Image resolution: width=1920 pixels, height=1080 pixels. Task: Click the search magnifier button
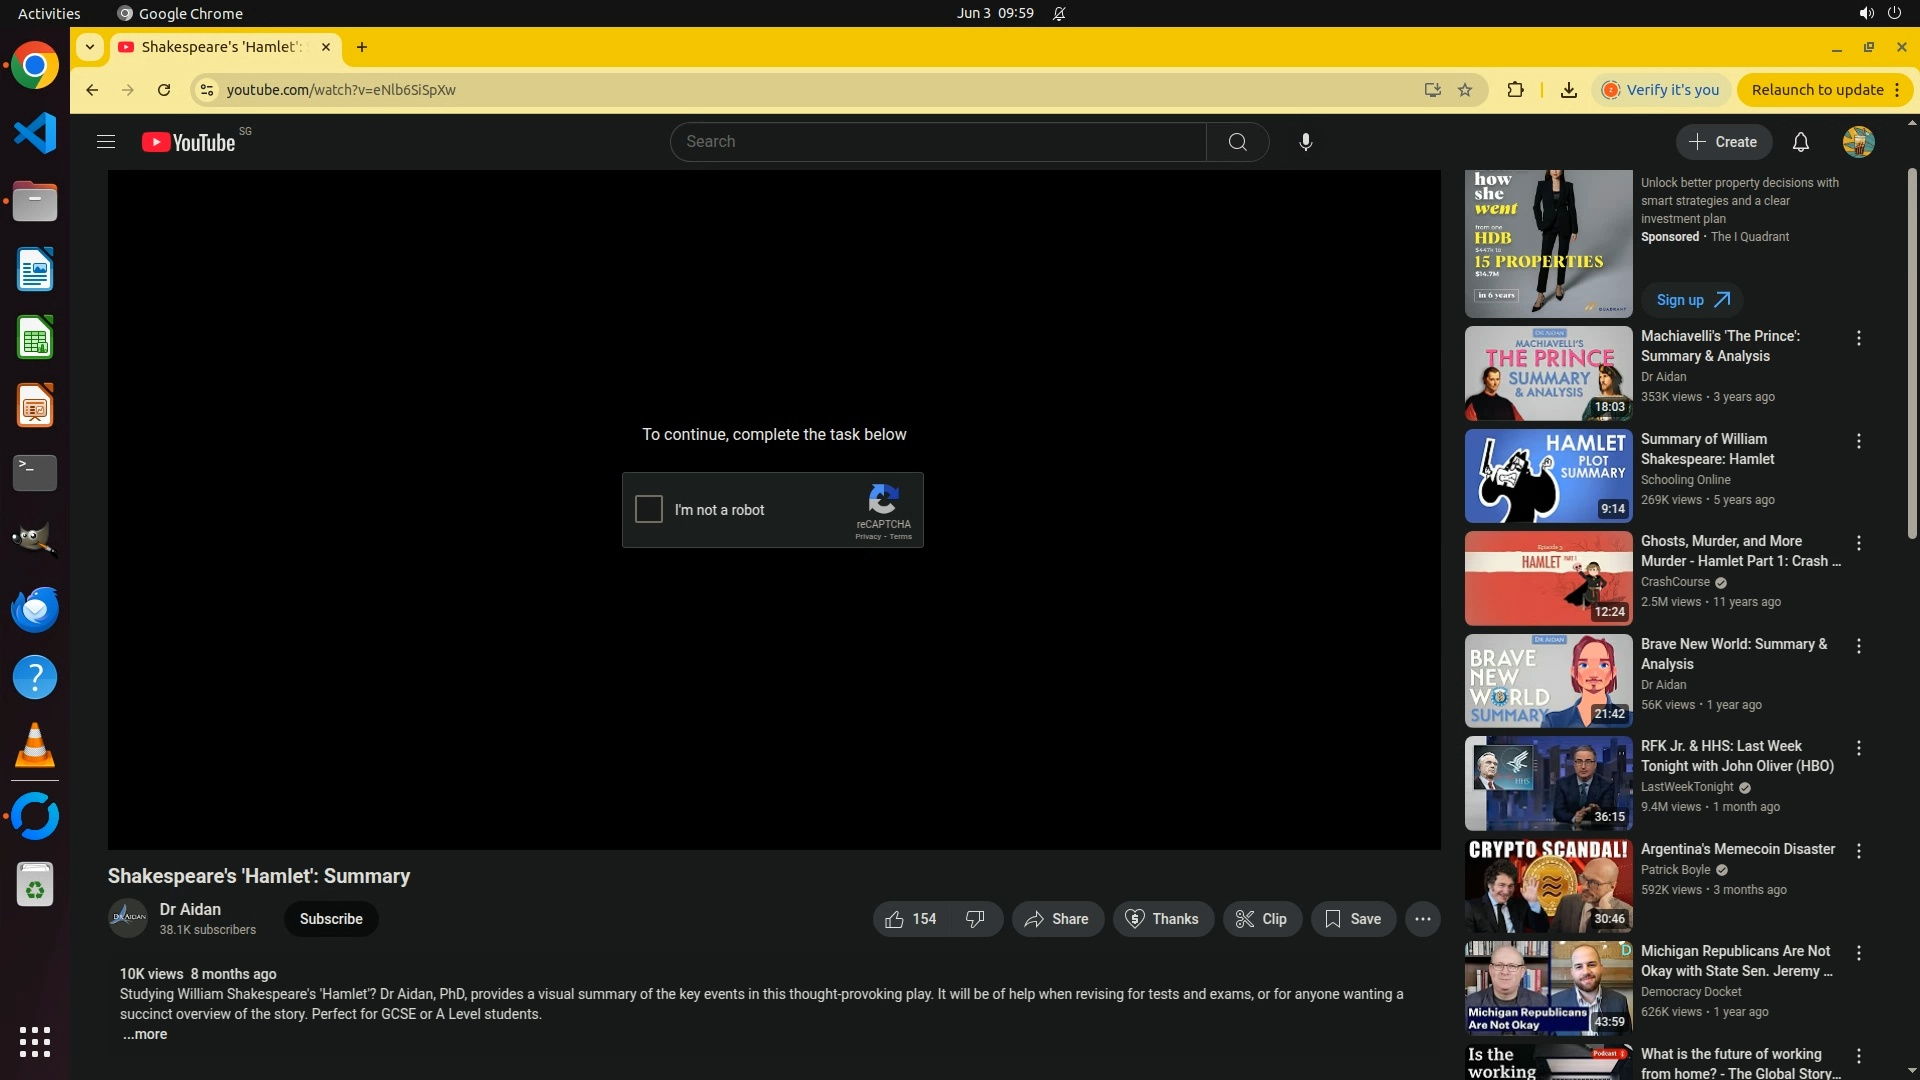1237,142
